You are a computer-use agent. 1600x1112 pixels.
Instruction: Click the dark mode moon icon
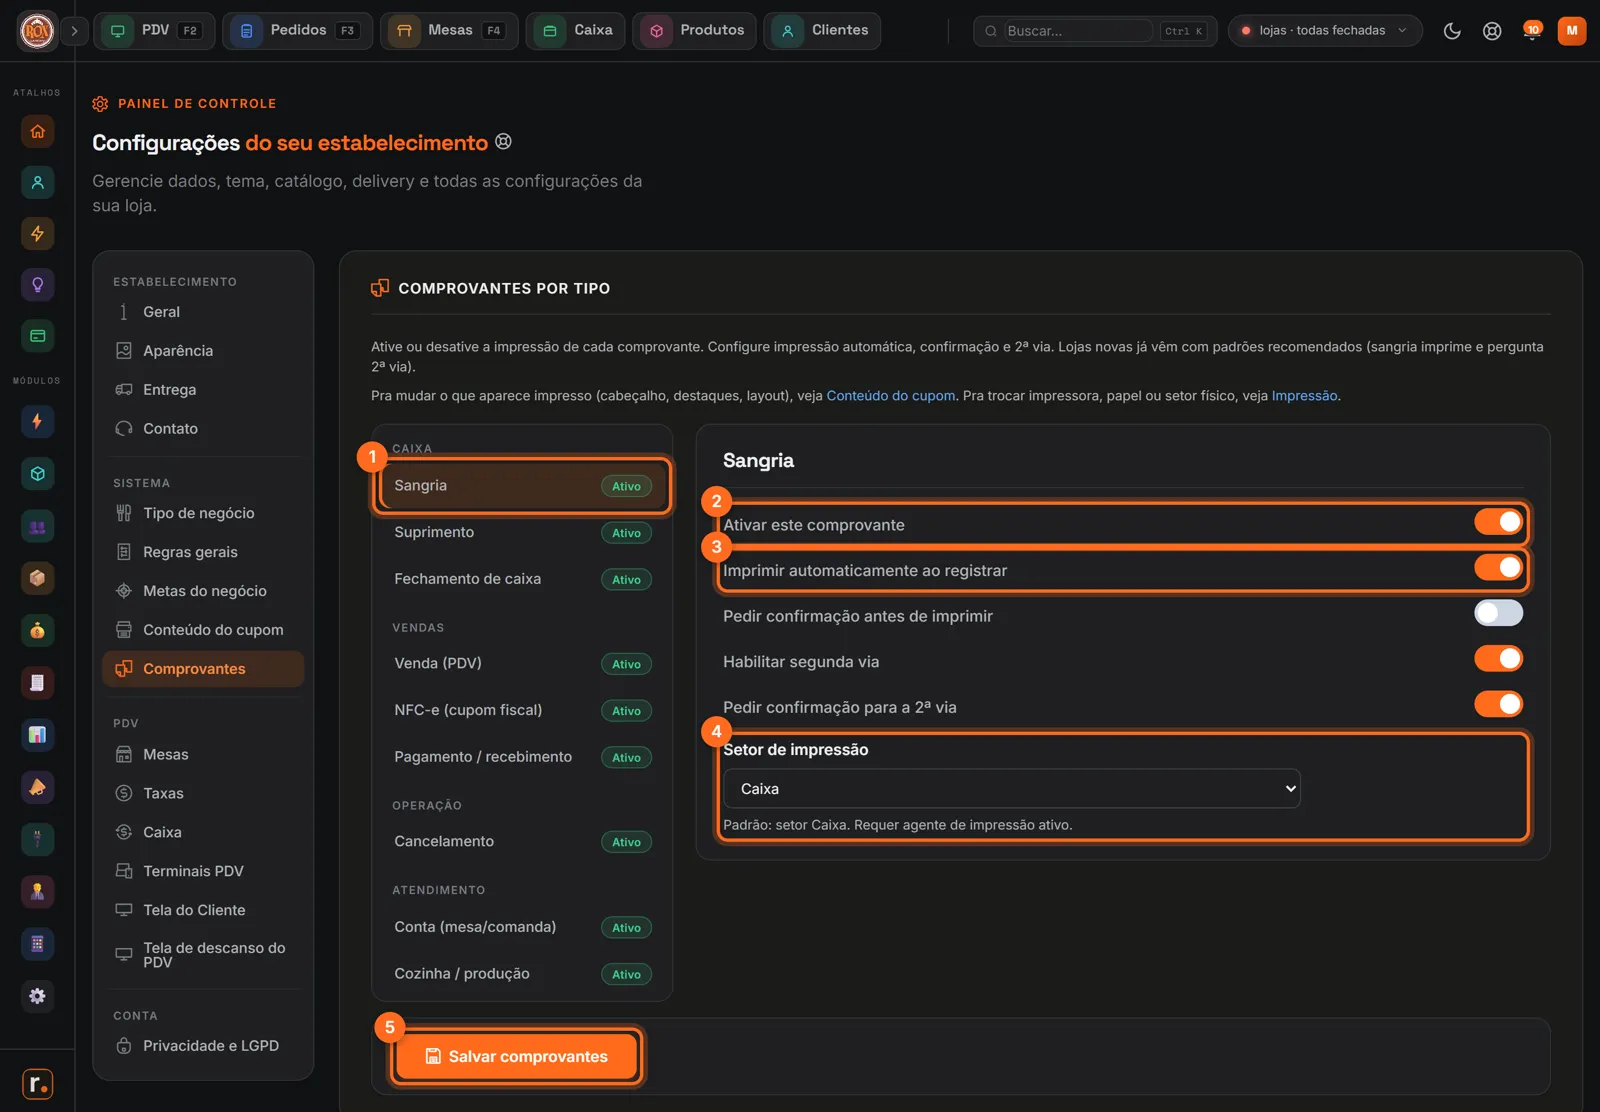click(x=1452, y=31)
